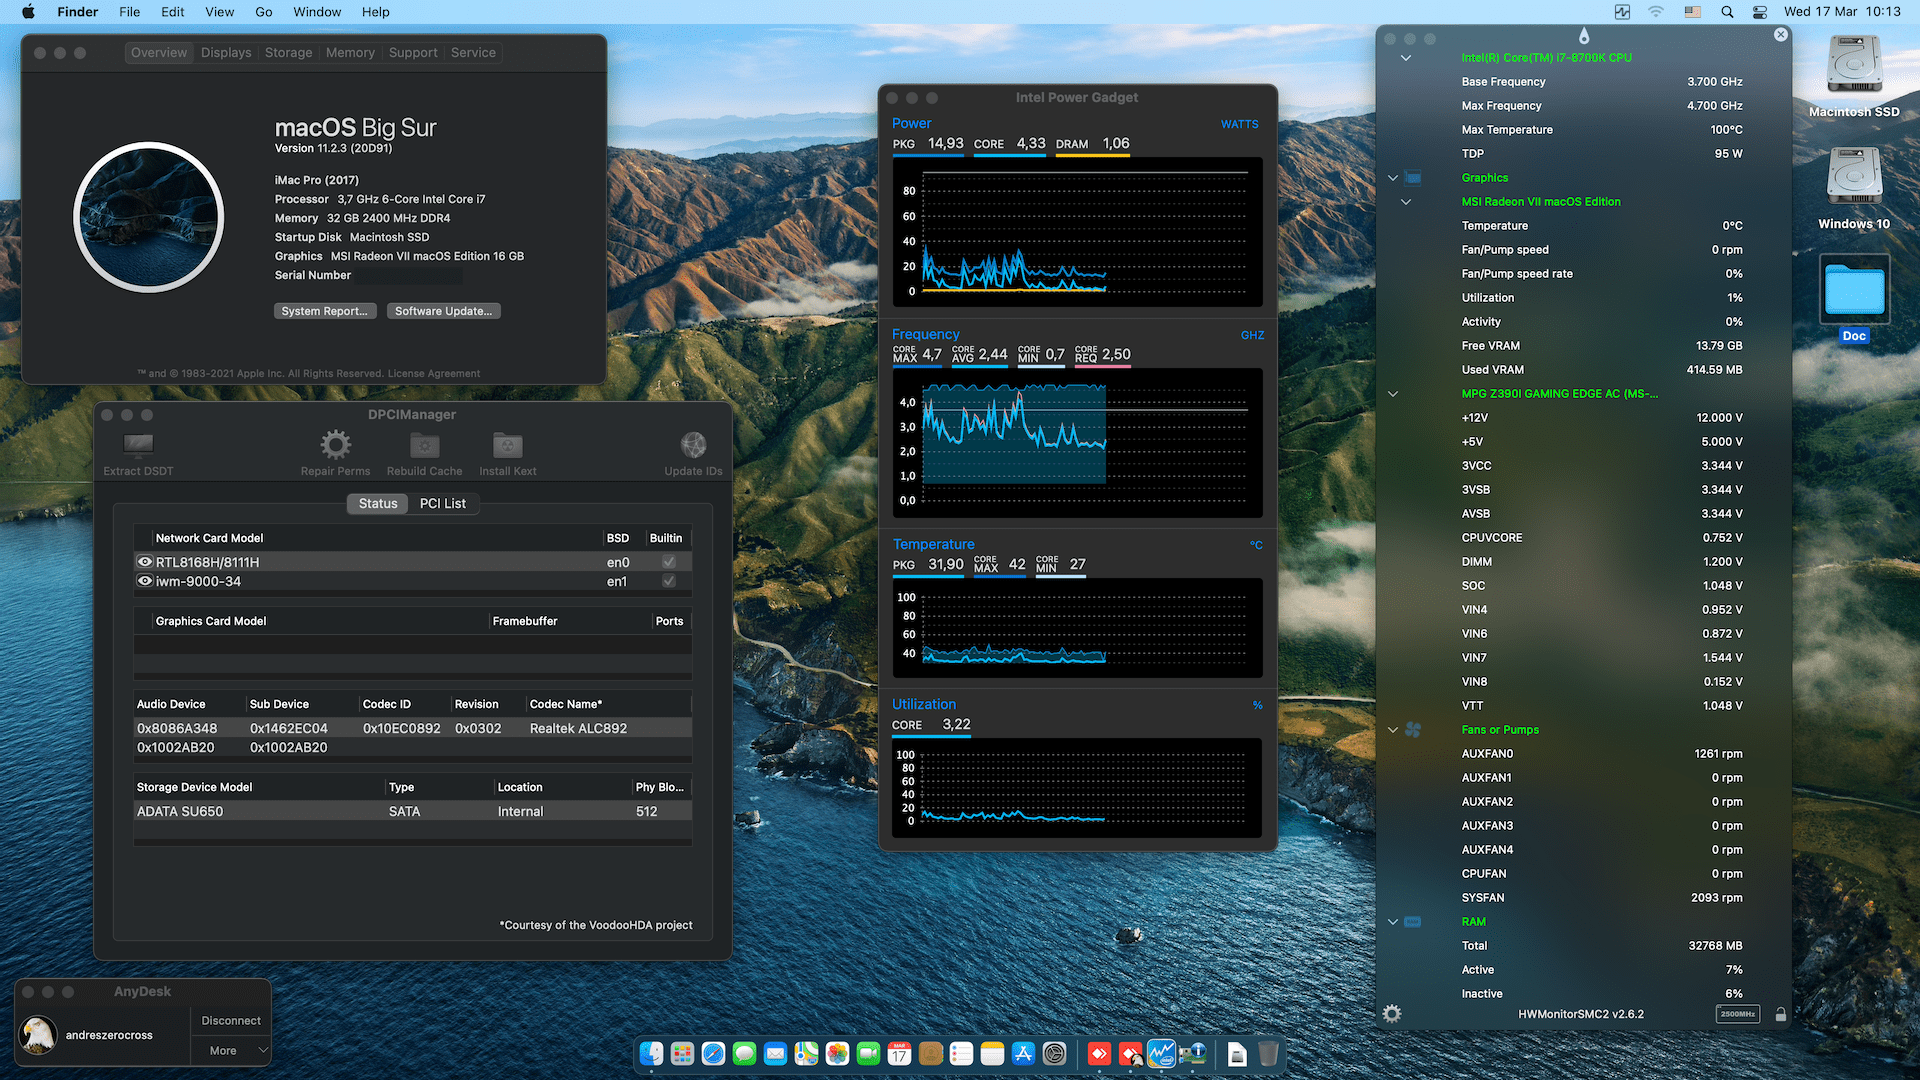Click the 2500MHz indicator in HWMonitorSMC2
Viewport: 1920px width, 1080px height.
coord(1738,1014)
